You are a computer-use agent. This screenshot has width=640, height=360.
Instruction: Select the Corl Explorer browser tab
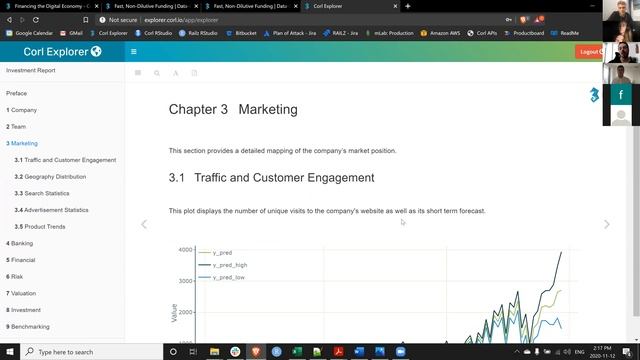tap(351, 6)
